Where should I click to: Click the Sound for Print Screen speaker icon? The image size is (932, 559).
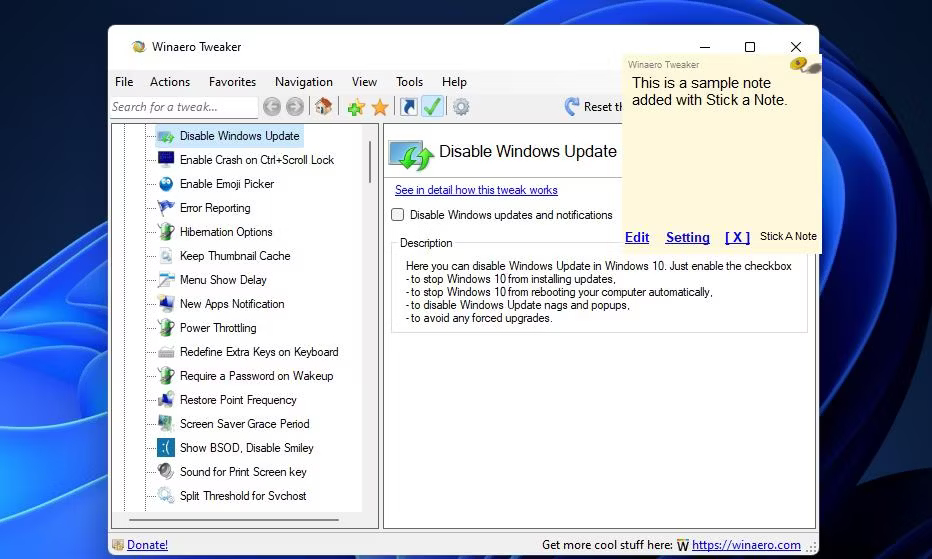click(x=166, y=472)
